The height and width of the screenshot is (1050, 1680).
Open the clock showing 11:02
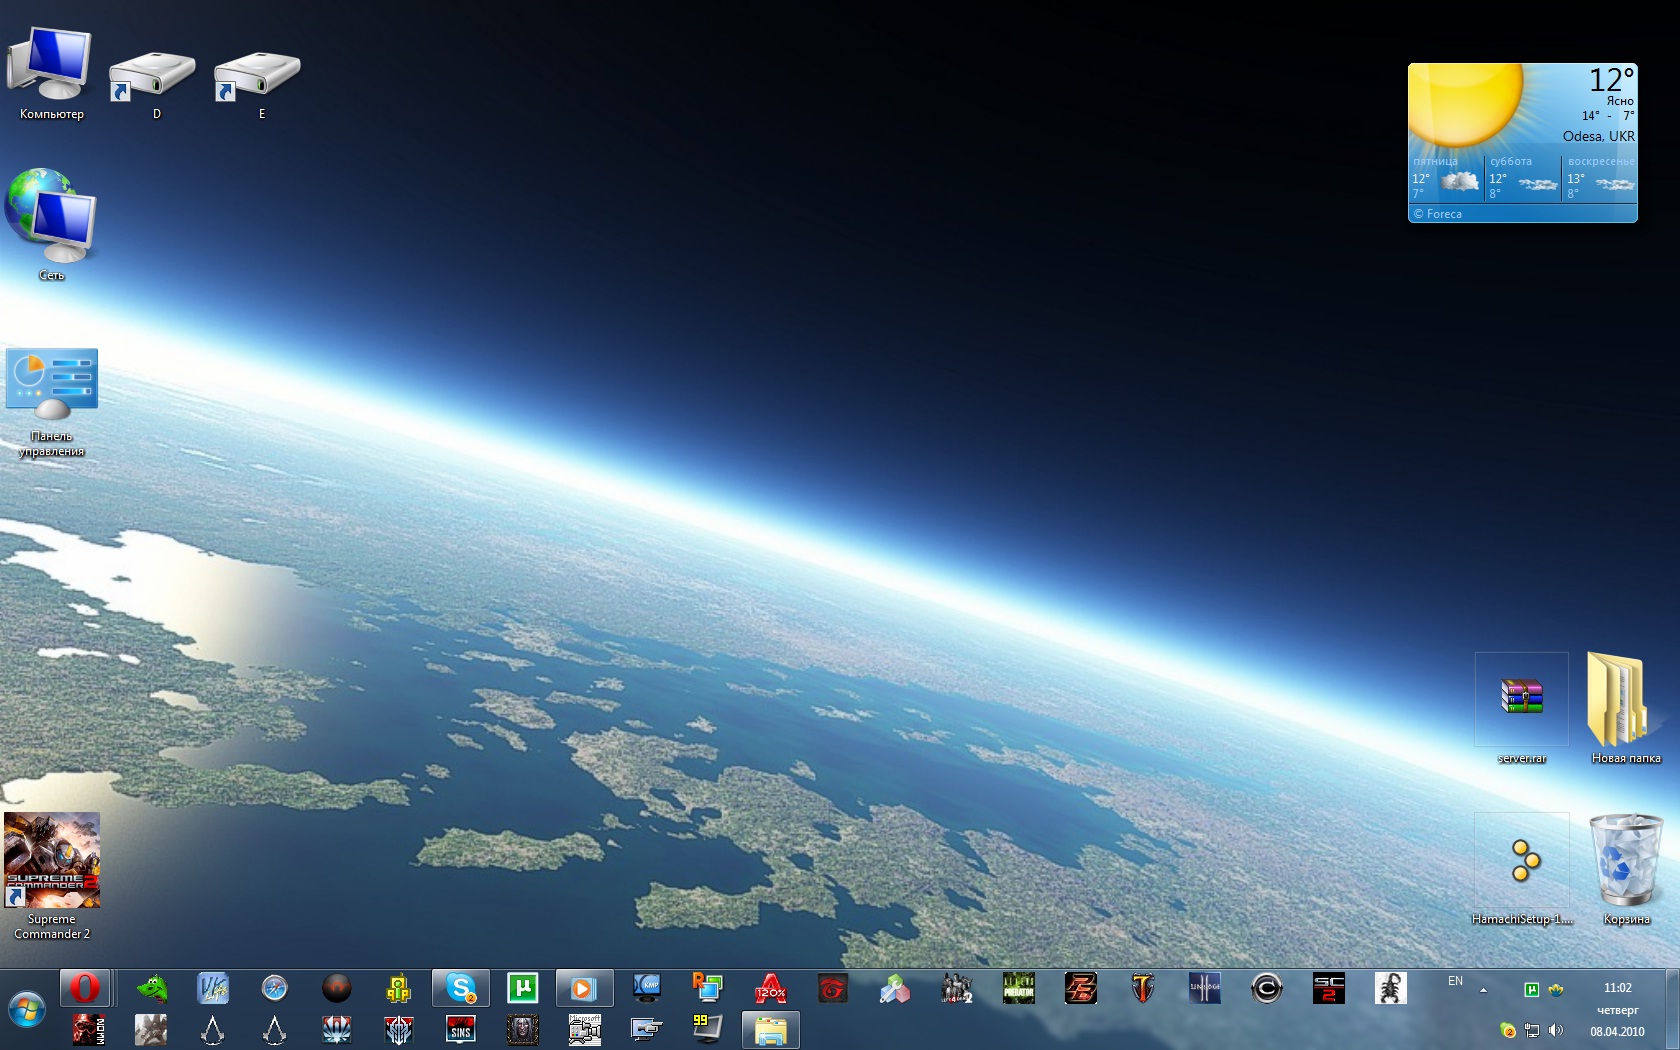pos(1617,988)
